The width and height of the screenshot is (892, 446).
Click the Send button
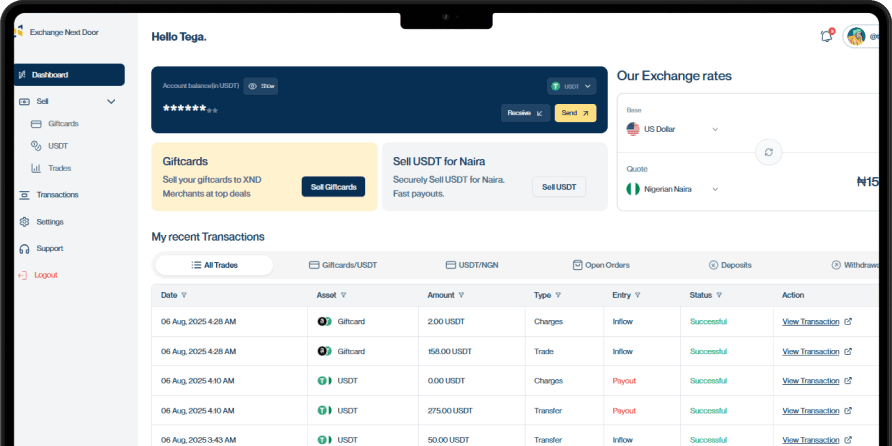point(575,113)
